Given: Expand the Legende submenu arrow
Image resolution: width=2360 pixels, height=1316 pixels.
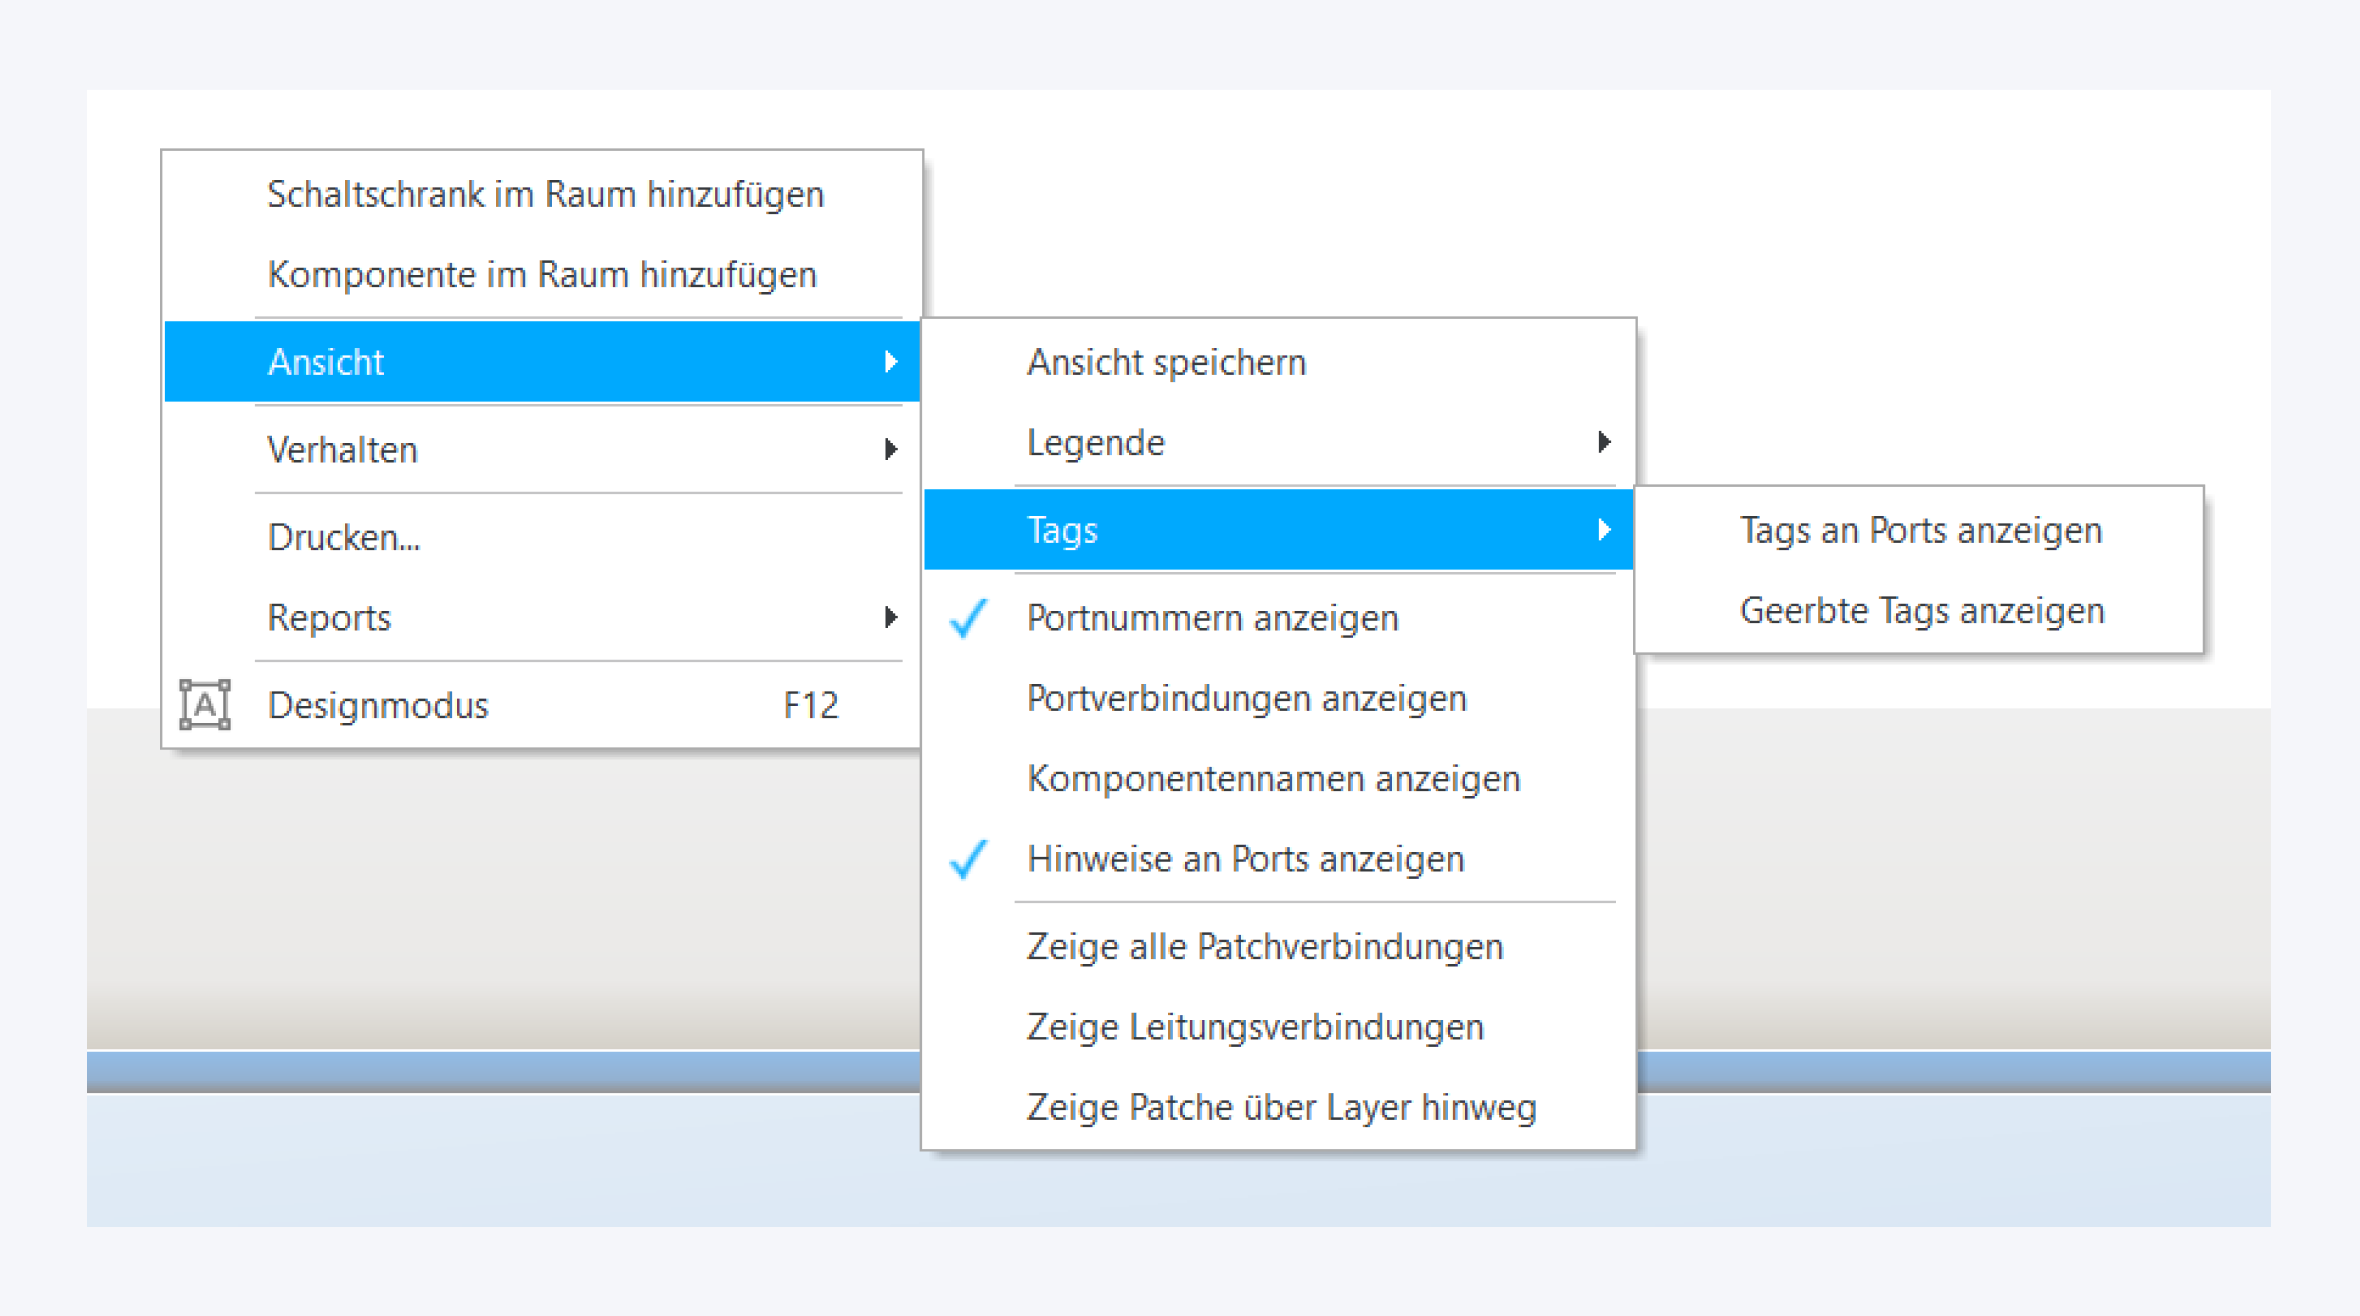Looking at the screenshot, I should (x=1604, y=442).
